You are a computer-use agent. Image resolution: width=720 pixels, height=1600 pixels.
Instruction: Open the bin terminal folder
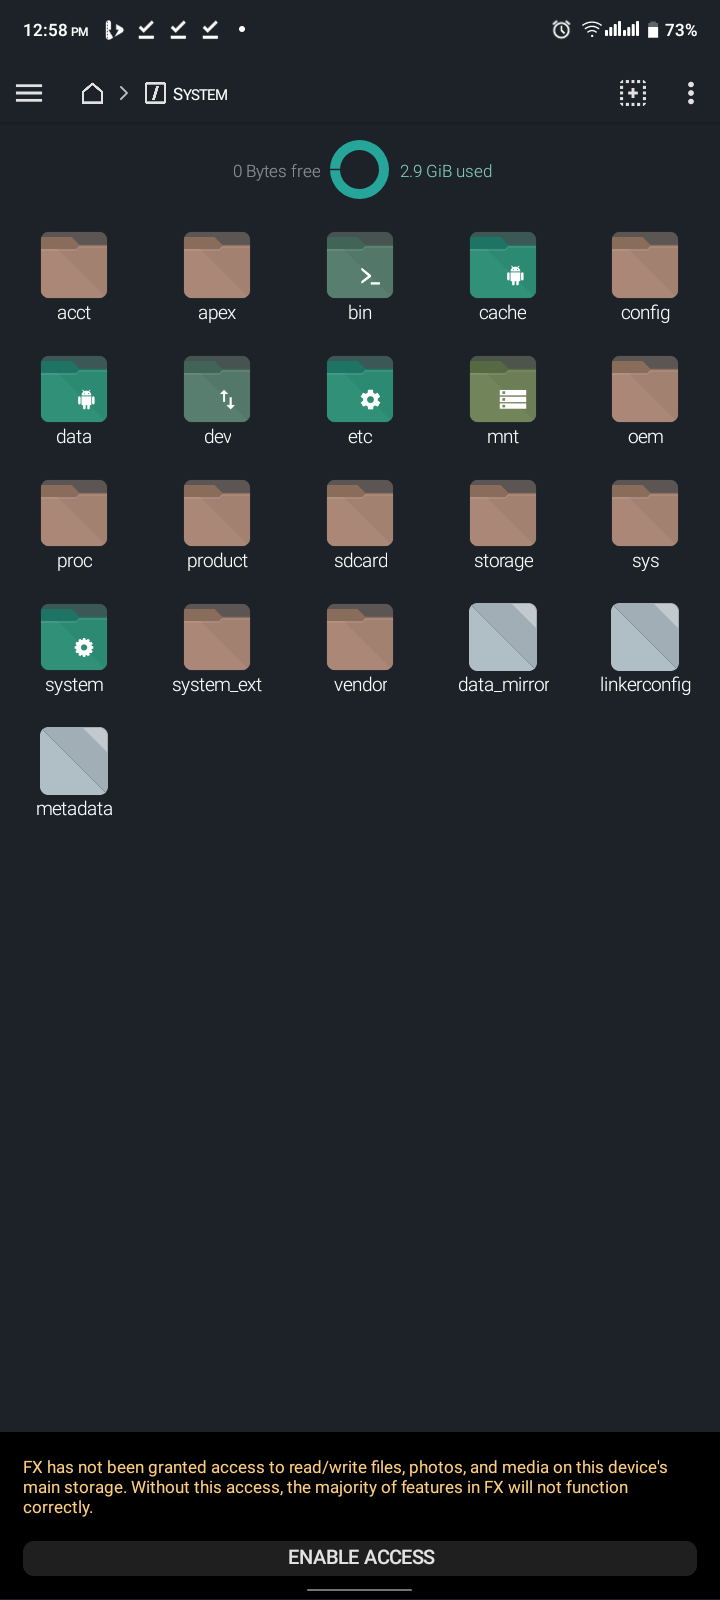(x=360, y=267)
